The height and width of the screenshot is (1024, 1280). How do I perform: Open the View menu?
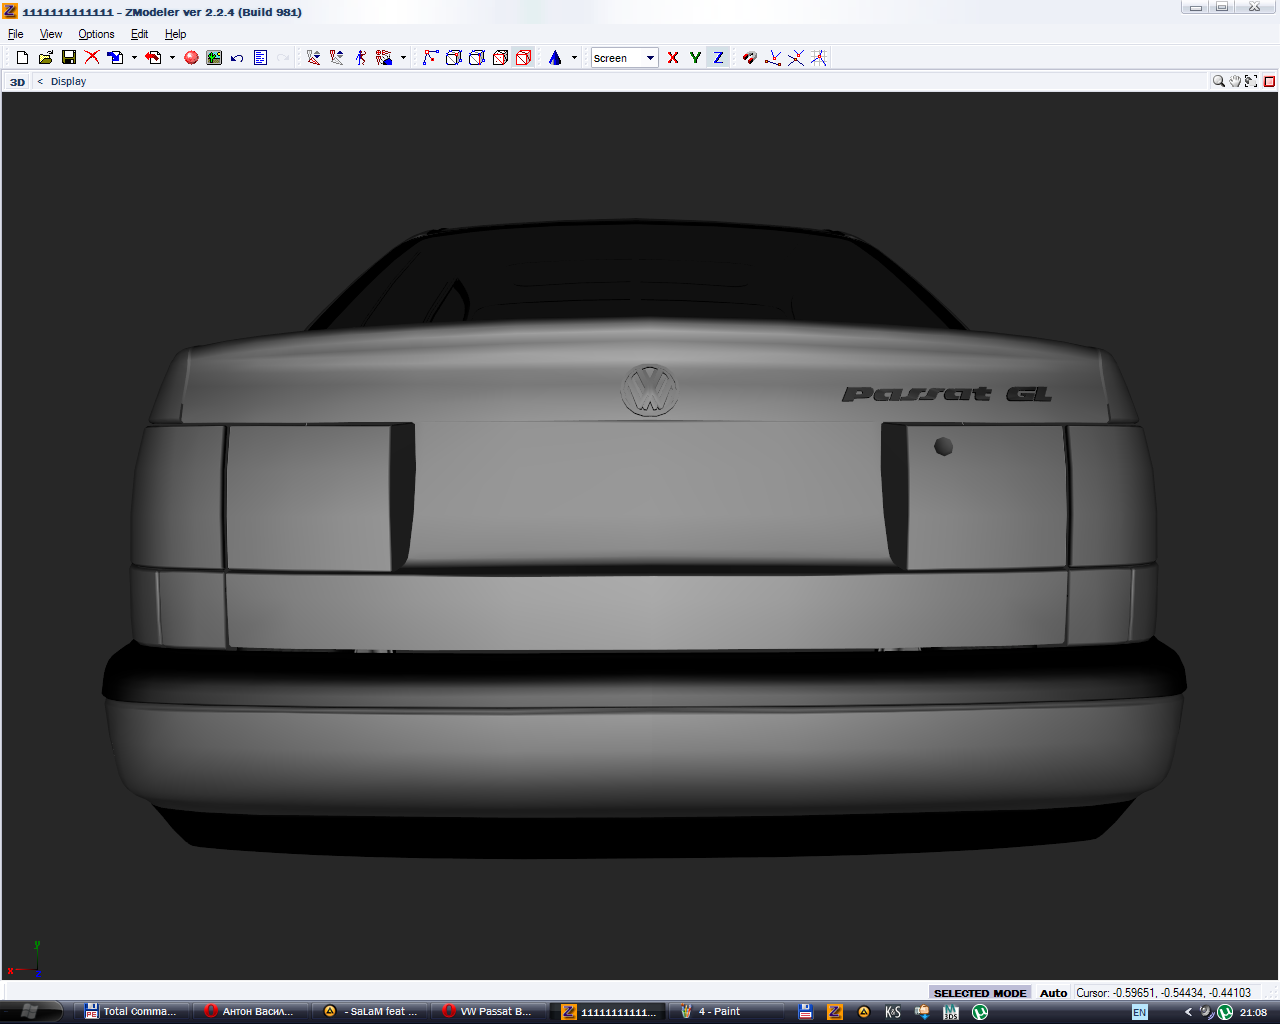tap(50, 34)
